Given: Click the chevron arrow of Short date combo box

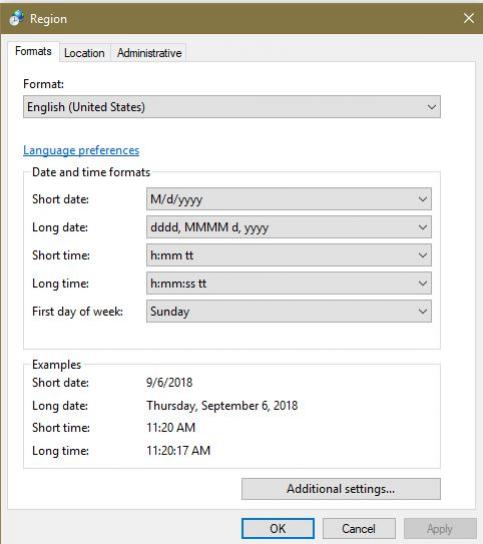Looking at the screenshot, I should (423, 199).
